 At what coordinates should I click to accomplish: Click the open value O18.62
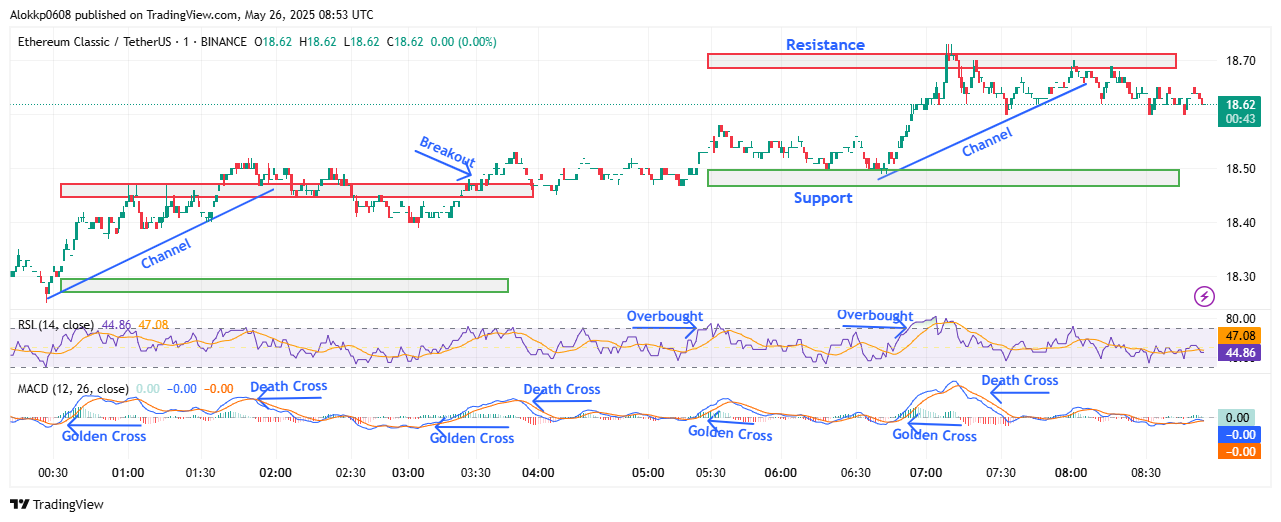pyautogui.click(x=275, y=42)
